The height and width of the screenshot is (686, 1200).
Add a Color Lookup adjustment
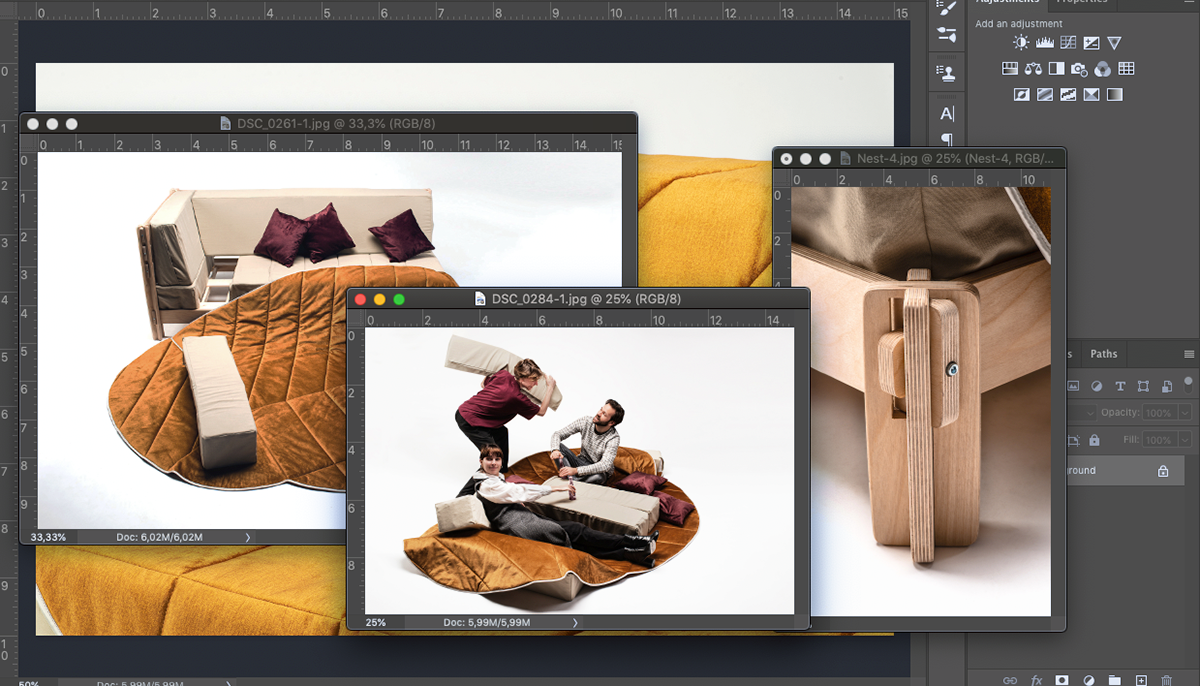[1126, 69]
